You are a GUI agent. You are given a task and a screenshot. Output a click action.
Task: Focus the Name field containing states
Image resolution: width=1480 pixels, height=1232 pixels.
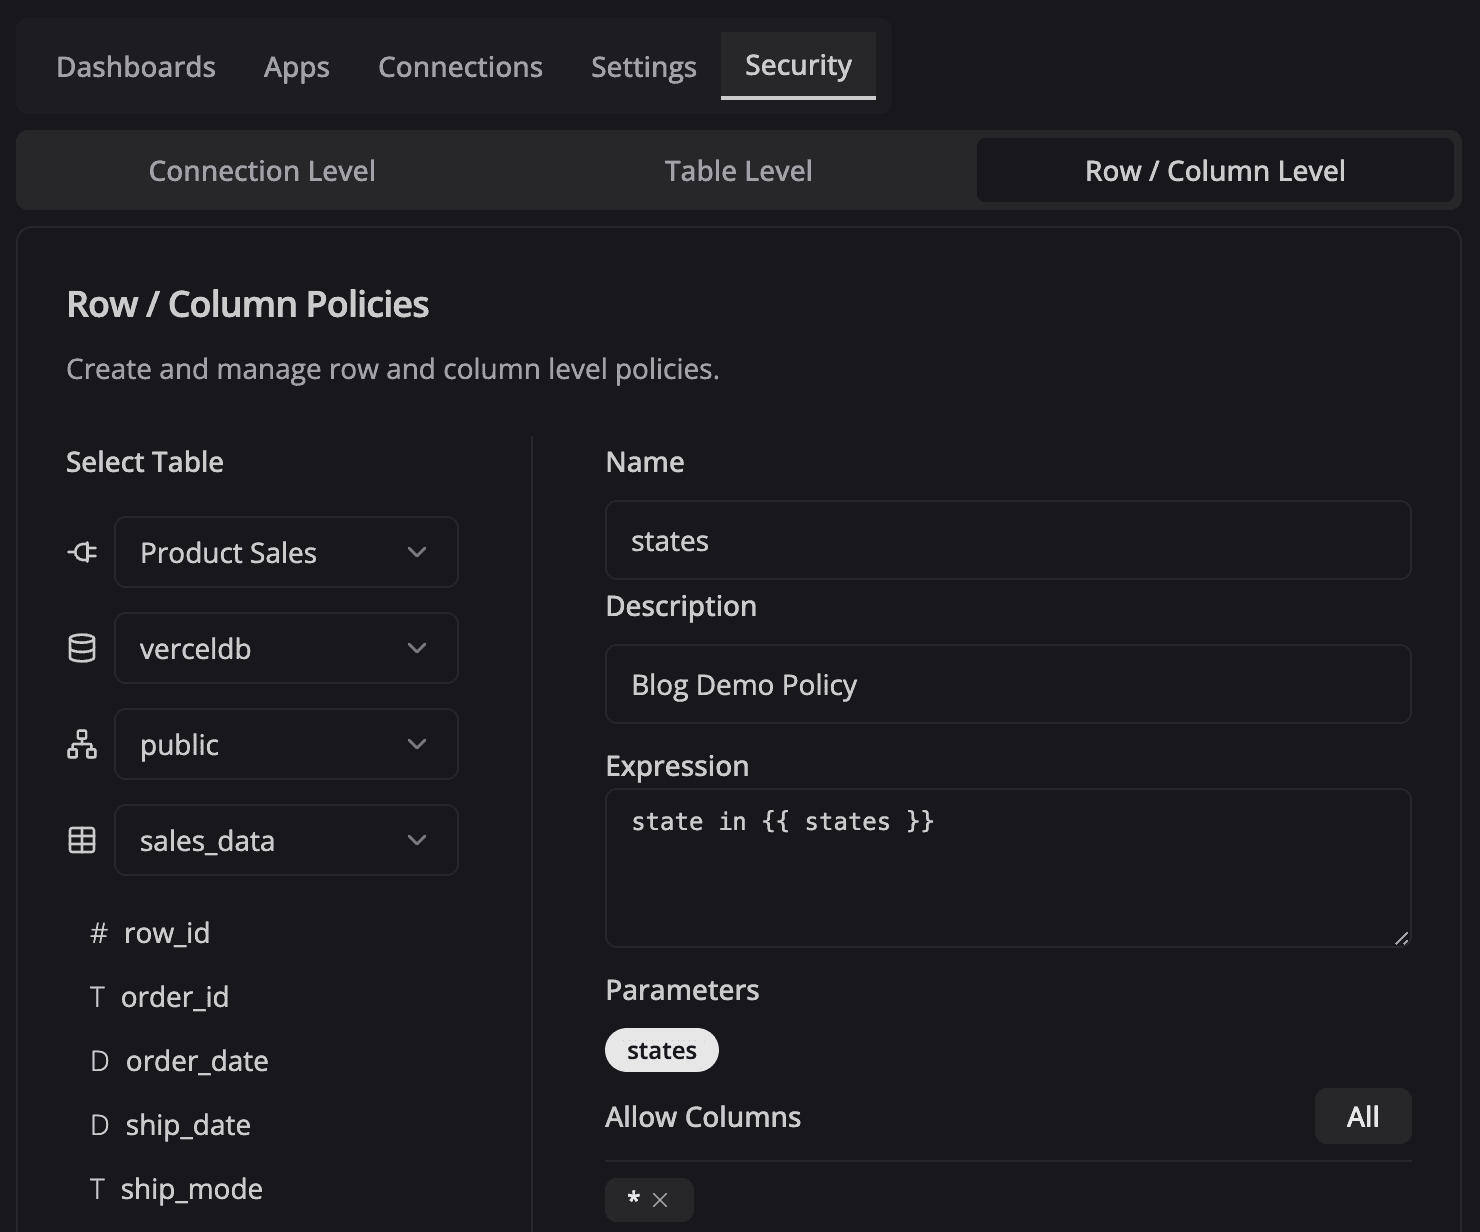pyautogui.click(x=1008, y=540)
